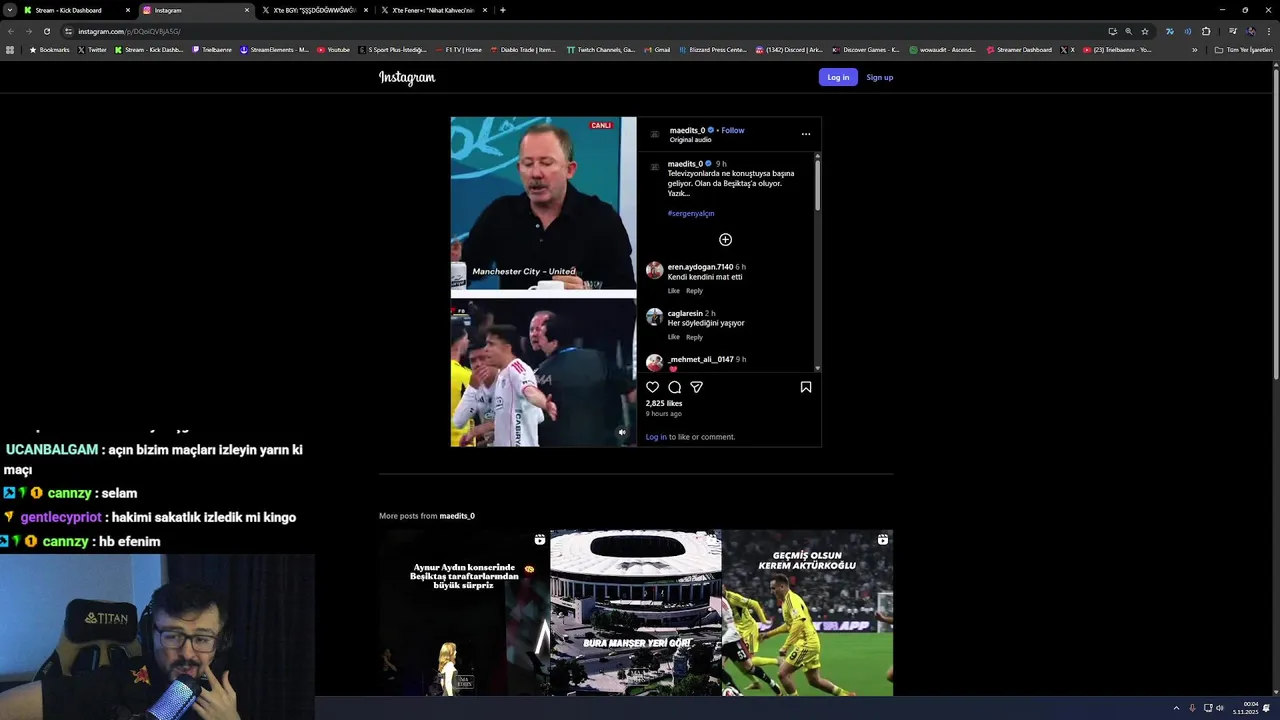Open the Extensions puzzle icon
Screen dimensions: 1280x720
point(1206,31)
